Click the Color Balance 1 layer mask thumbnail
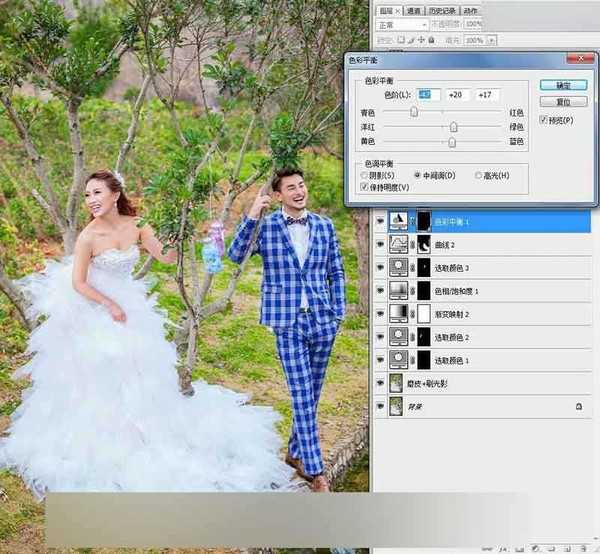Screen dimensions: 600x554 coord(424,221)
